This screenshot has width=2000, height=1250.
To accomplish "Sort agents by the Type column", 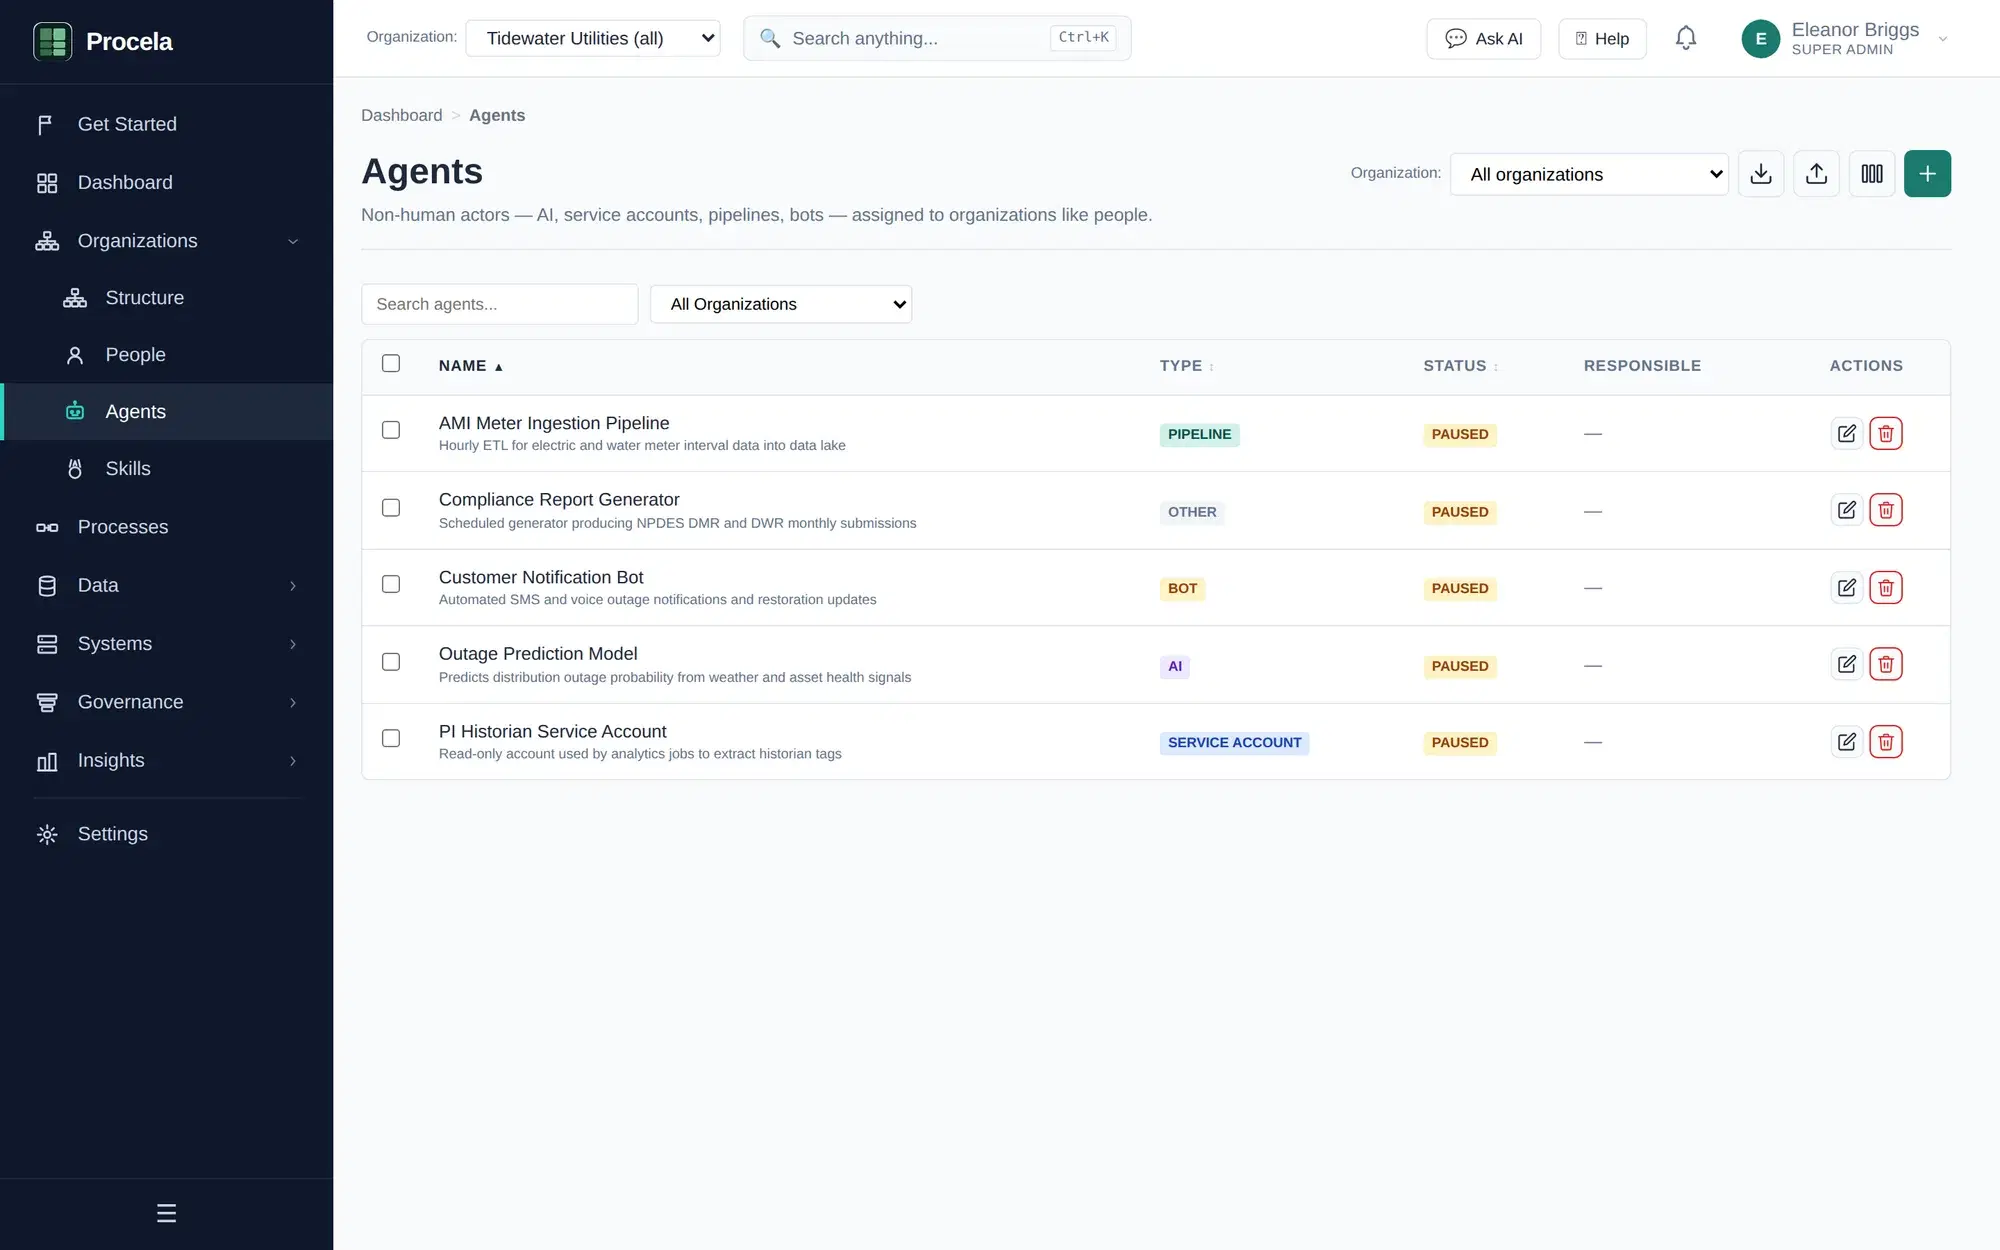I will 1186,366.
